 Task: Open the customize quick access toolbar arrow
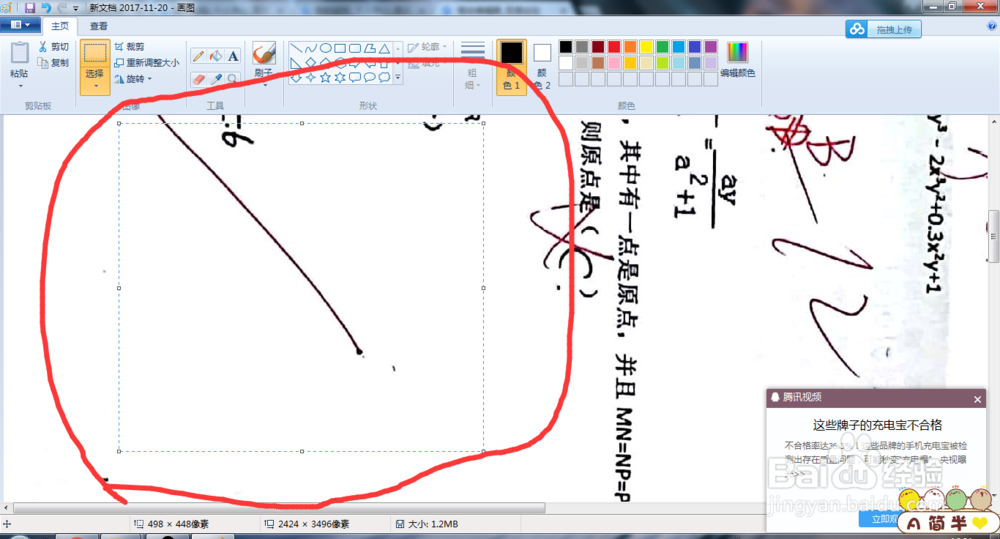click(76, 8)
